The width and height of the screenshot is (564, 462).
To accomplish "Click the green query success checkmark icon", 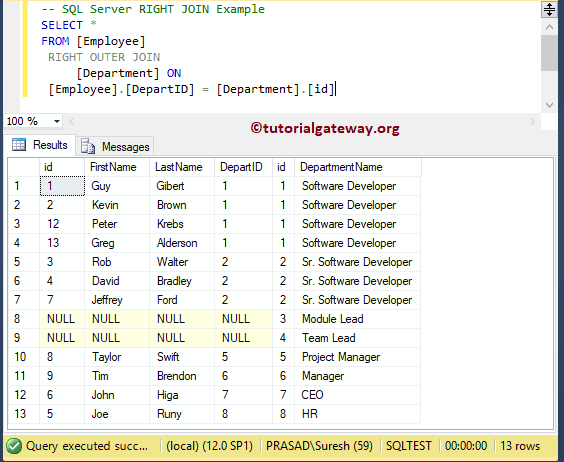I will (x=14, y=446).
